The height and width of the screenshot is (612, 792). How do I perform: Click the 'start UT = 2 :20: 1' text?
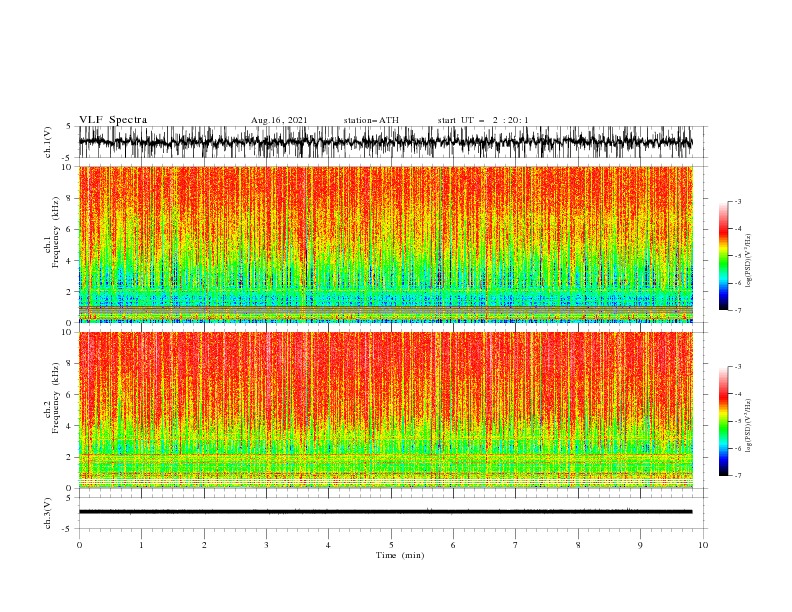coord(483,120)
